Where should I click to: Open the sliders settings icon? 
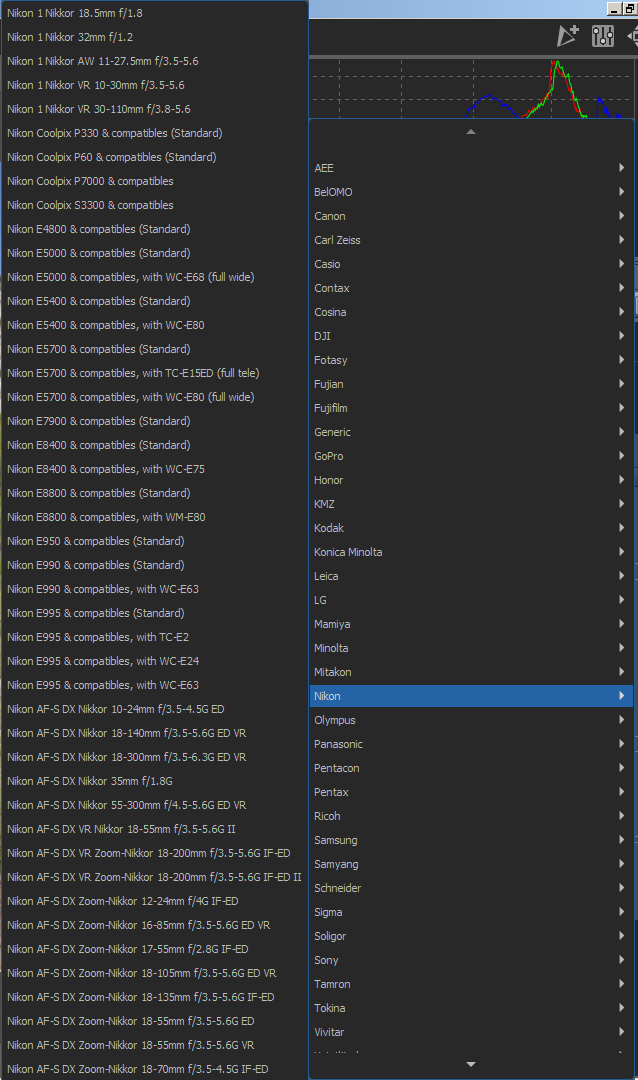pos(603,36)
